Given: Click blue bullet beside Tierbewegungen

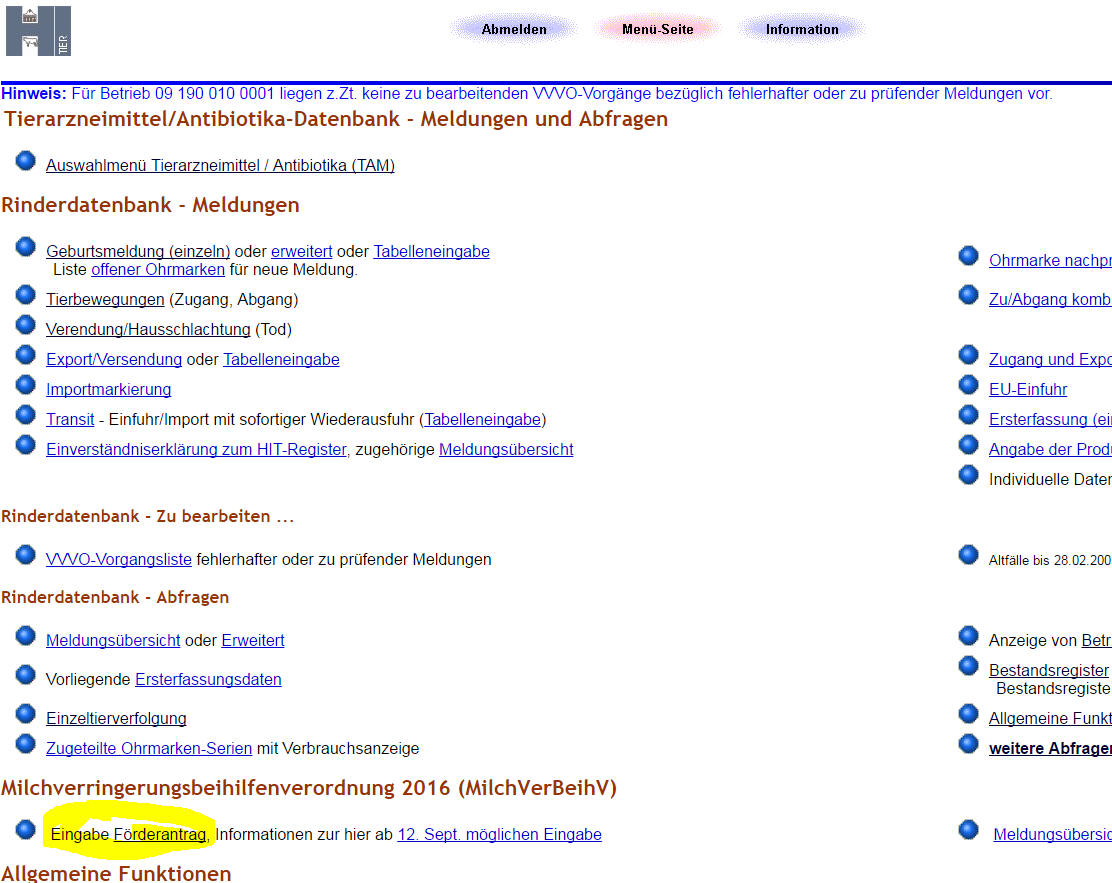Looking at the screenshot, I should point(26,296).
